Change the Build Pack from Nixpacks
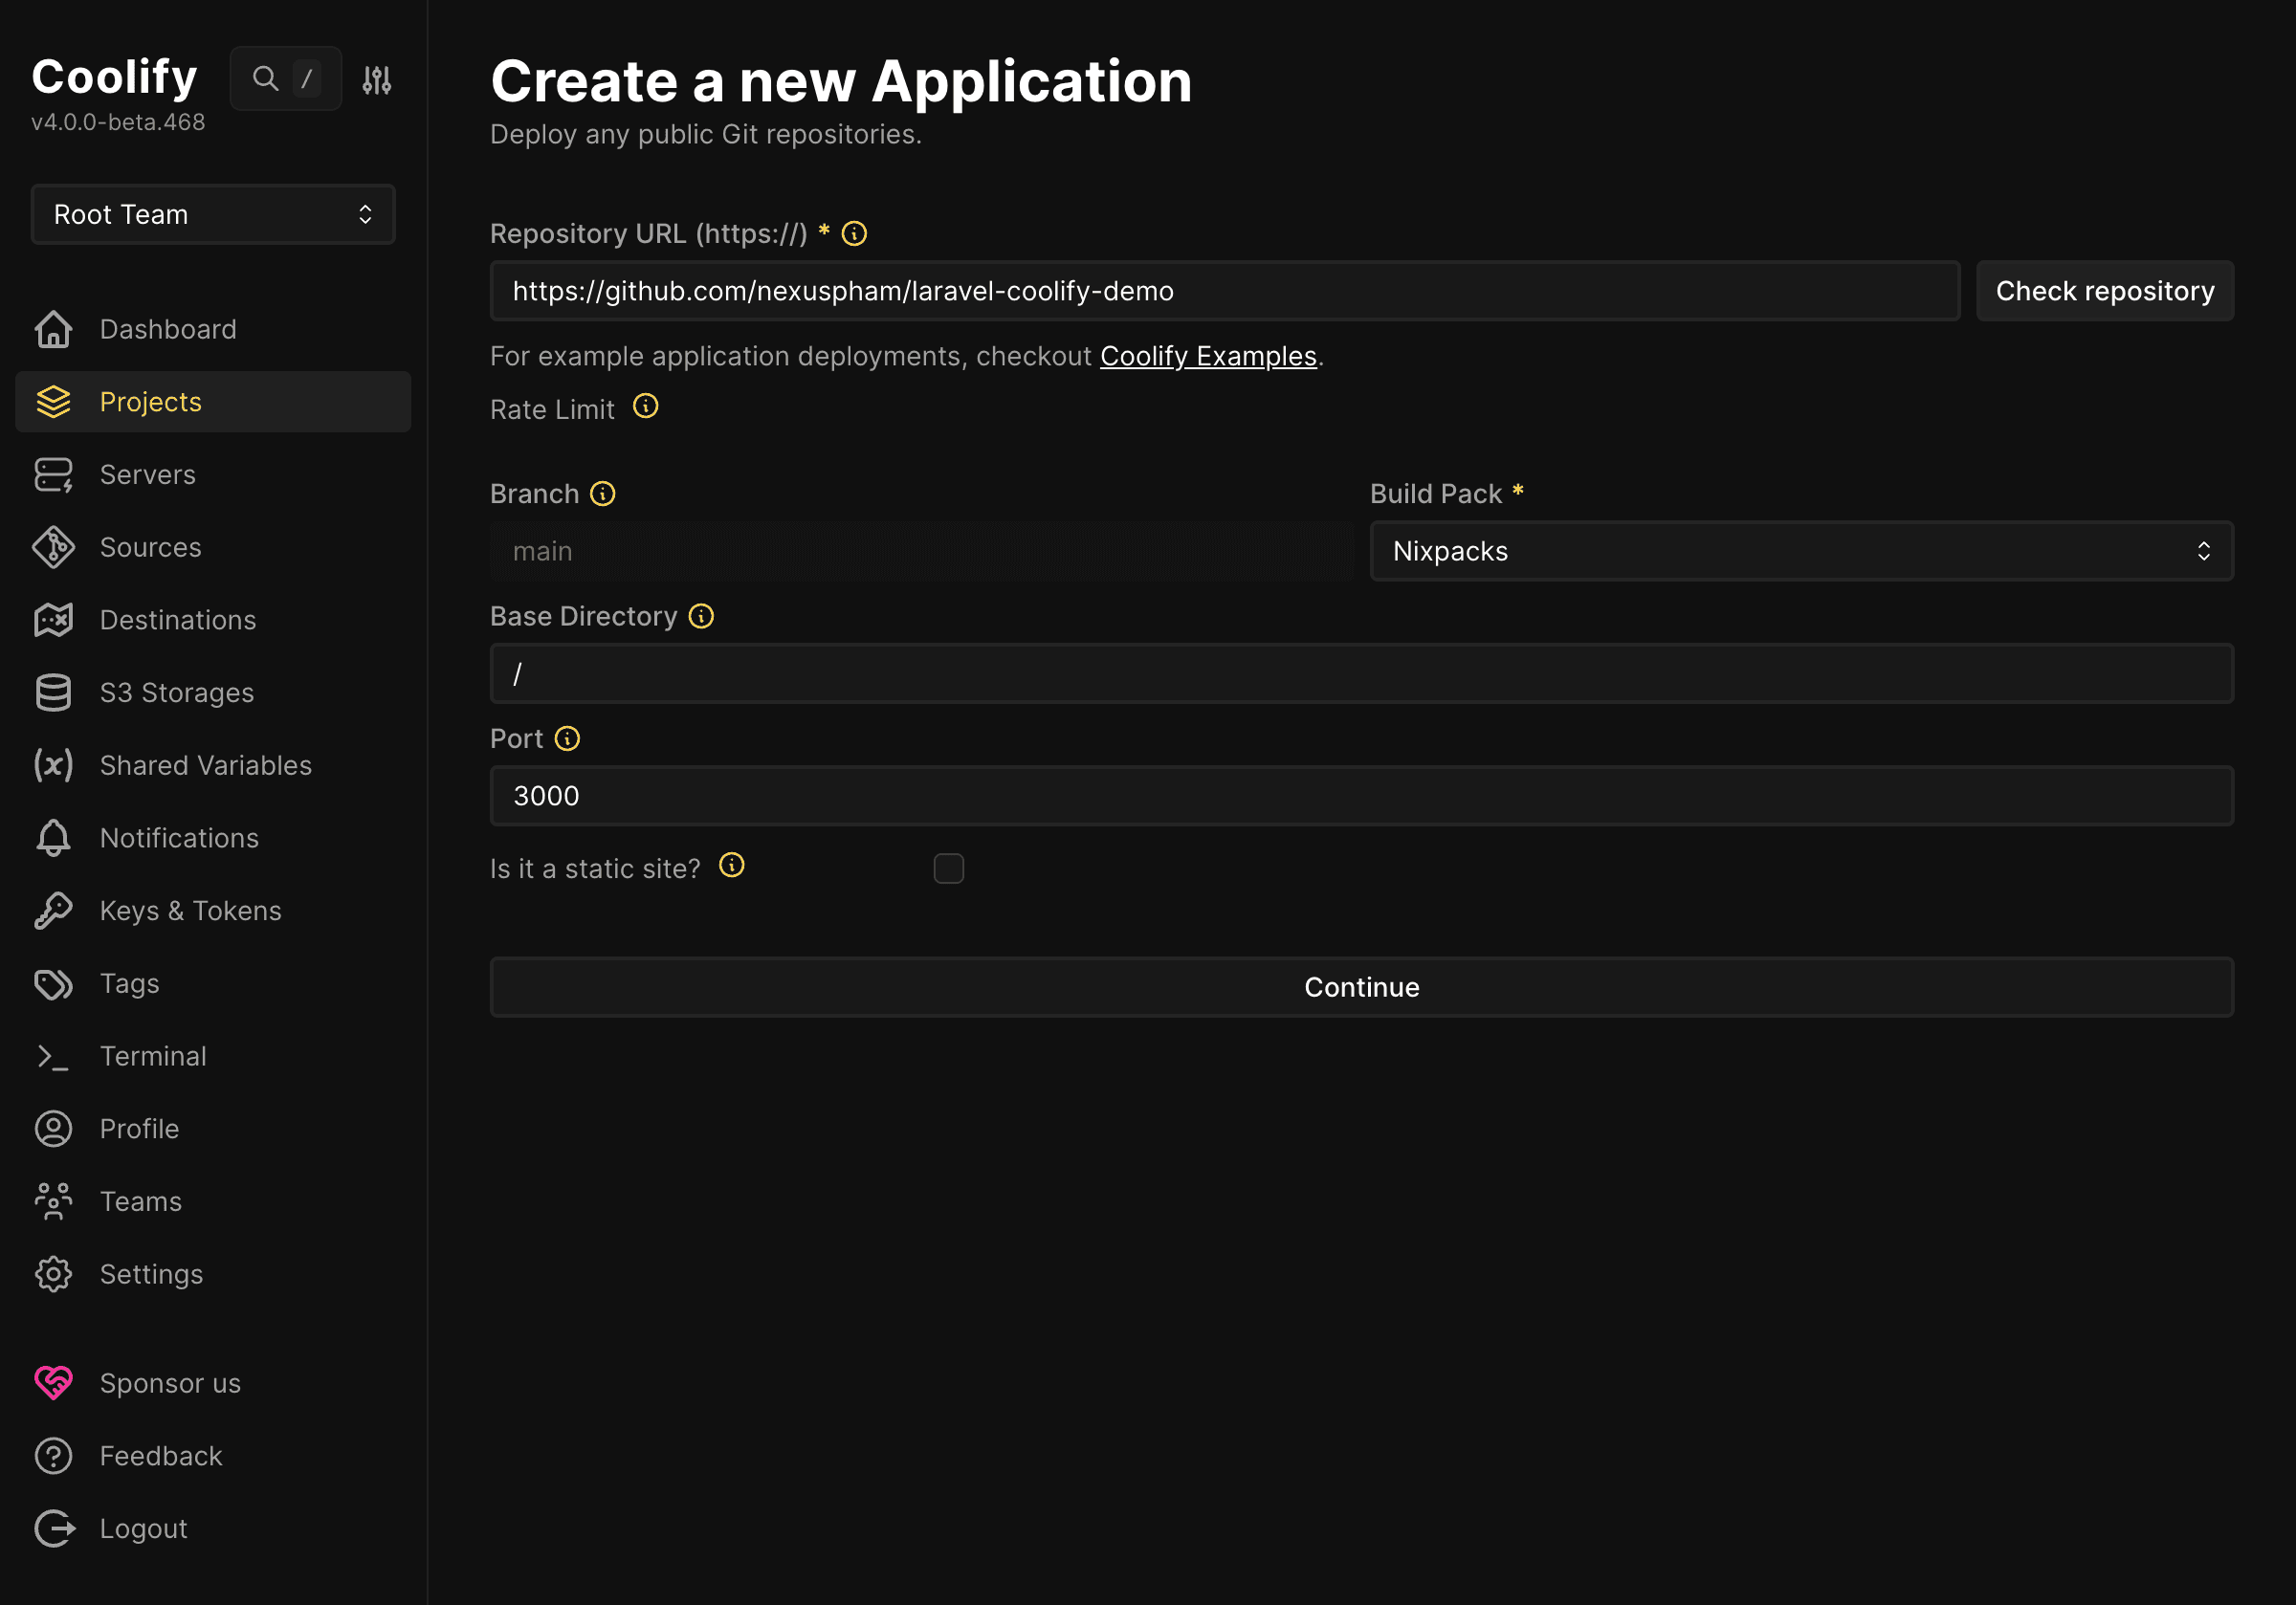2296x1605 pixels. pyautogui.click(x=1798, y=551)
